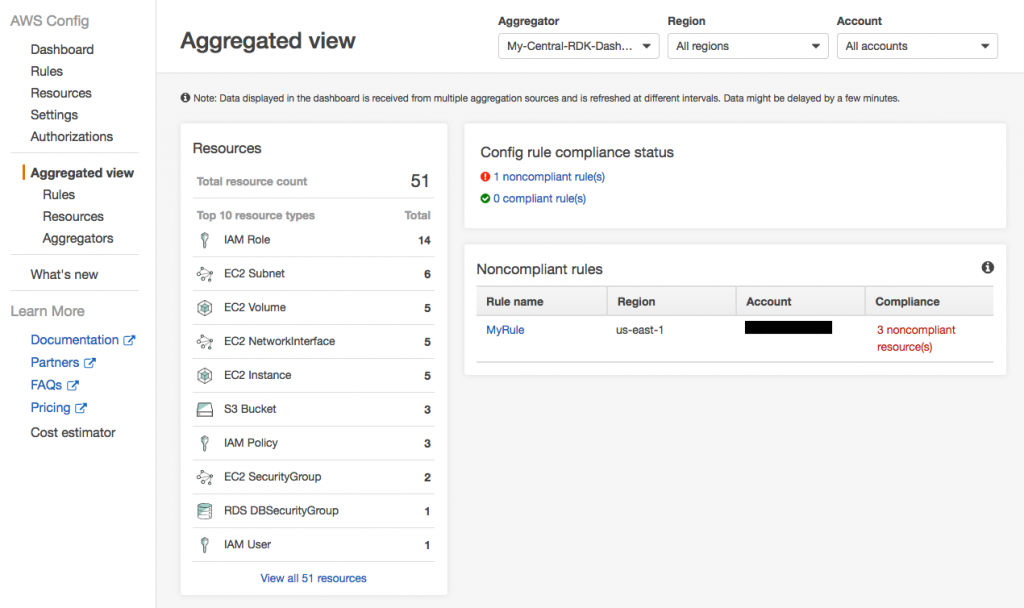Viewport: 1024px width, 608px height.
Task: Click the info icon in Noncompliant rules
Action: (x=988, y=268)
